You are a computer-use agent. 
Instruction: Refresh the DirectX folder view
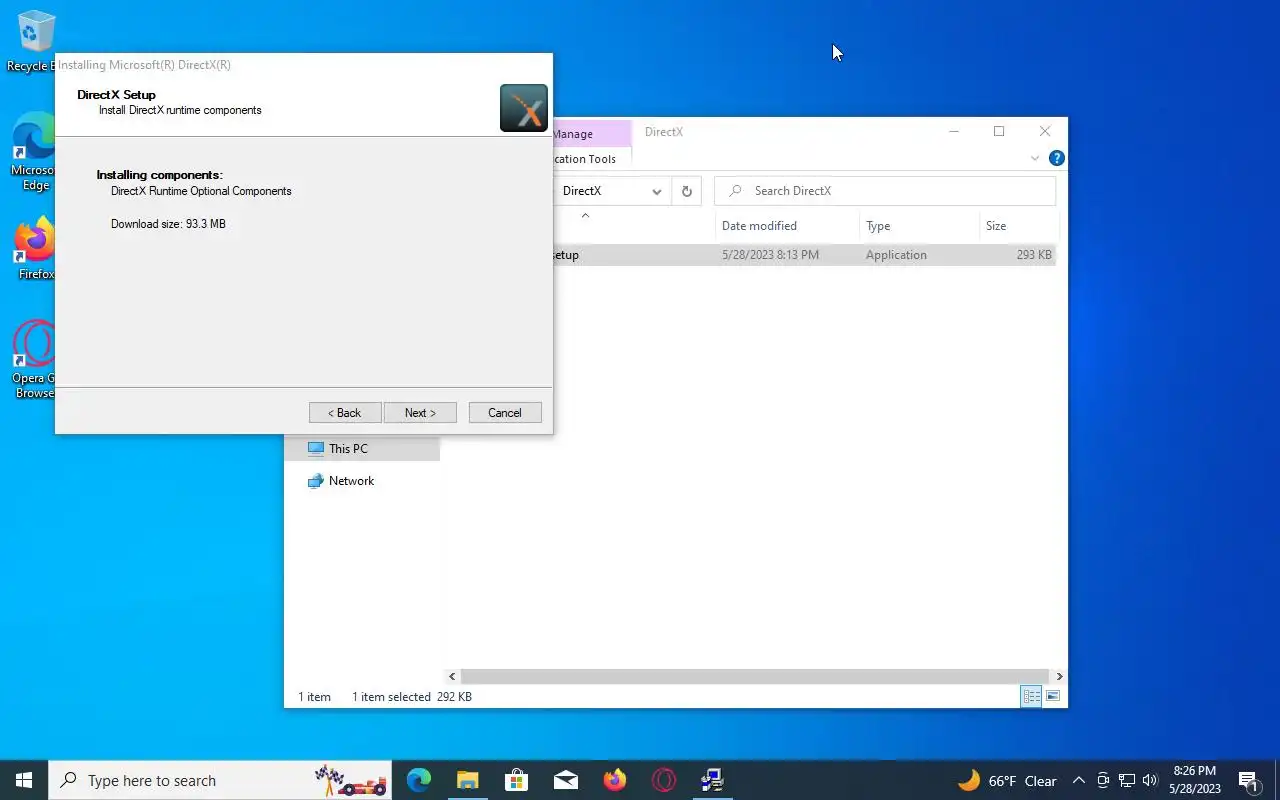(686, 191)
